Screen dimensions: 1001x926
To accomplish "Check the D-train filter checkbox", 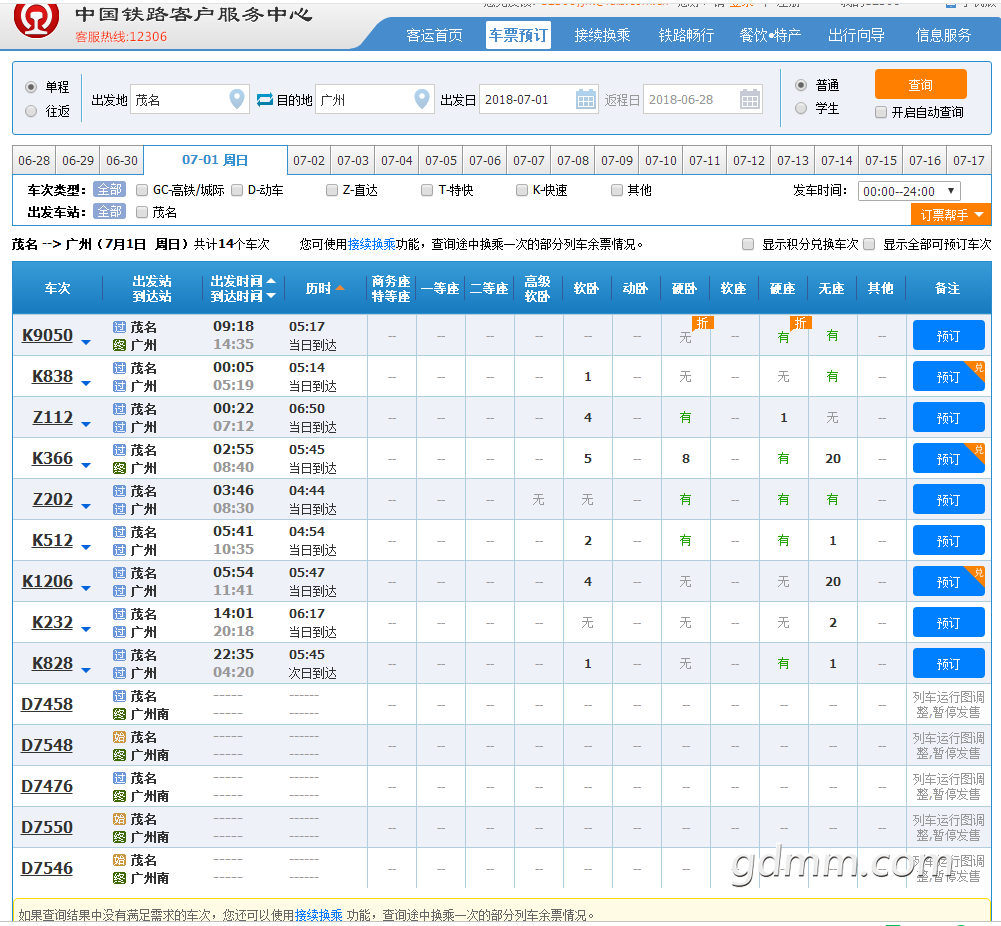I will [237, 190].
